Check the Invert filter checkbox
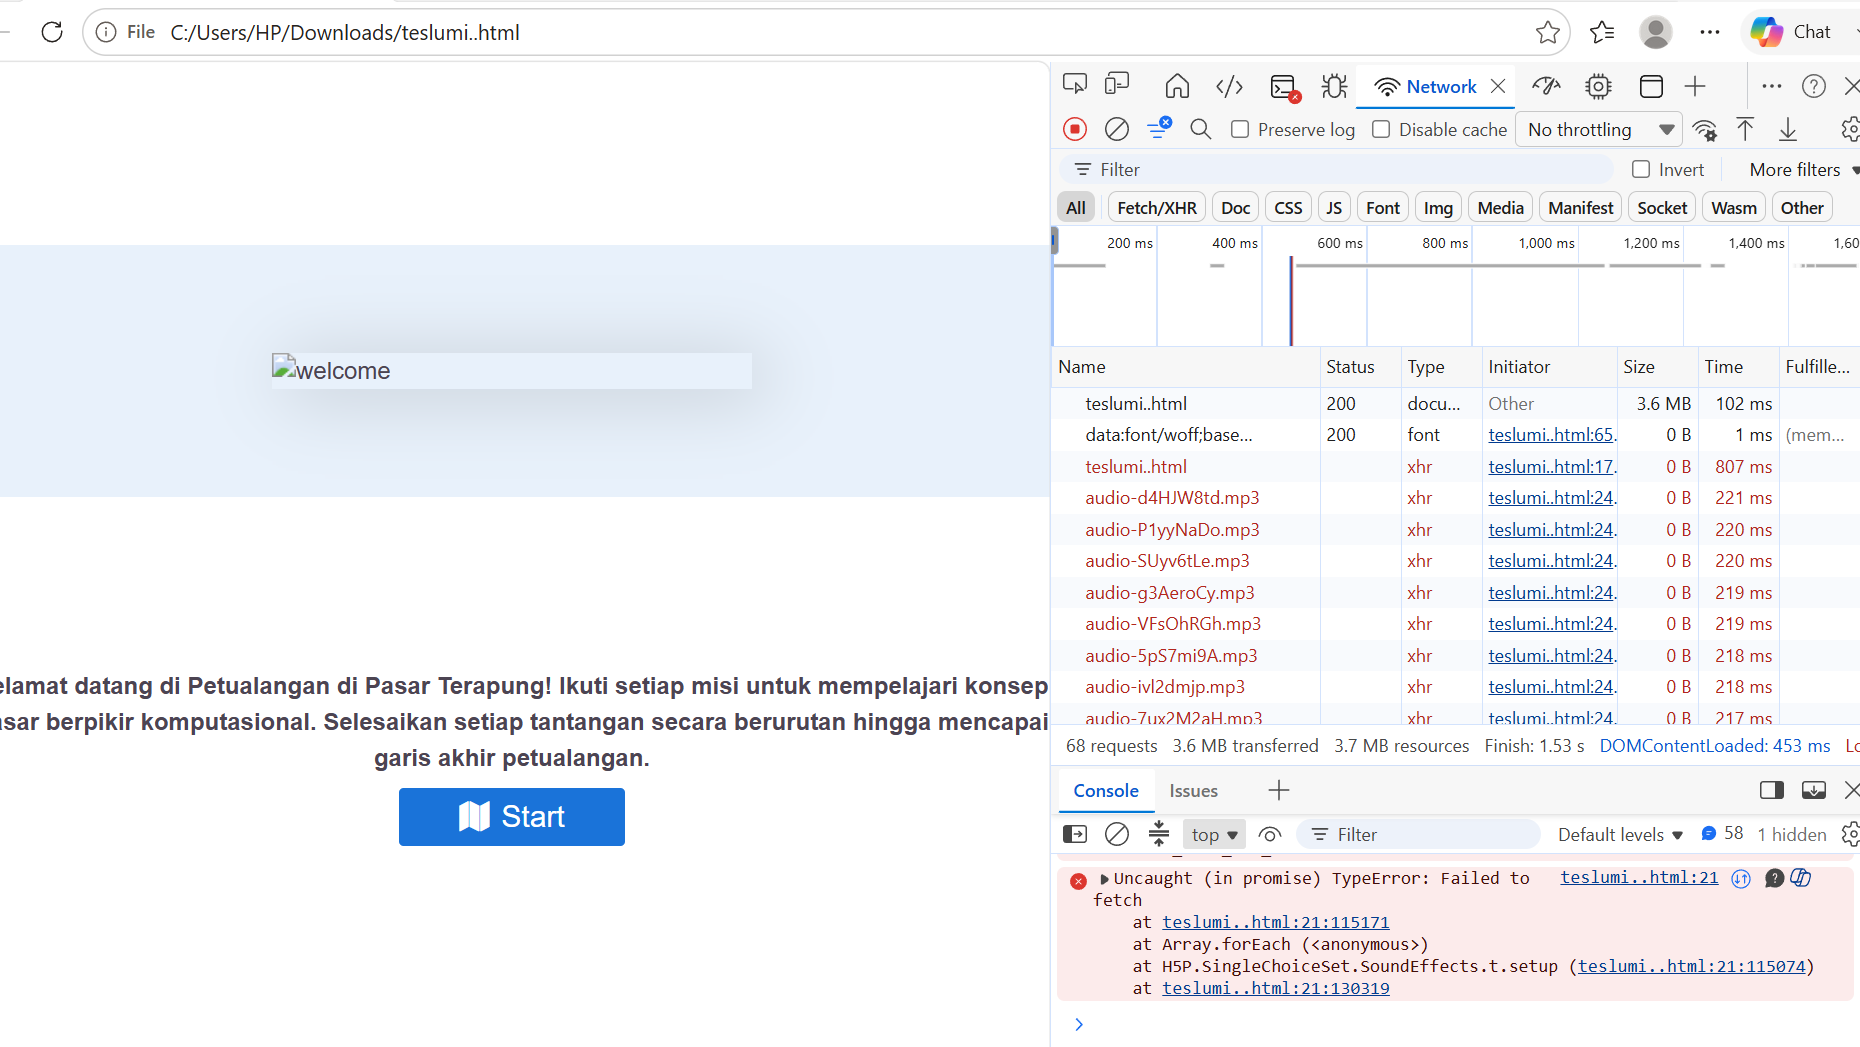The image size is (1860, 1047). (1641, 169)
